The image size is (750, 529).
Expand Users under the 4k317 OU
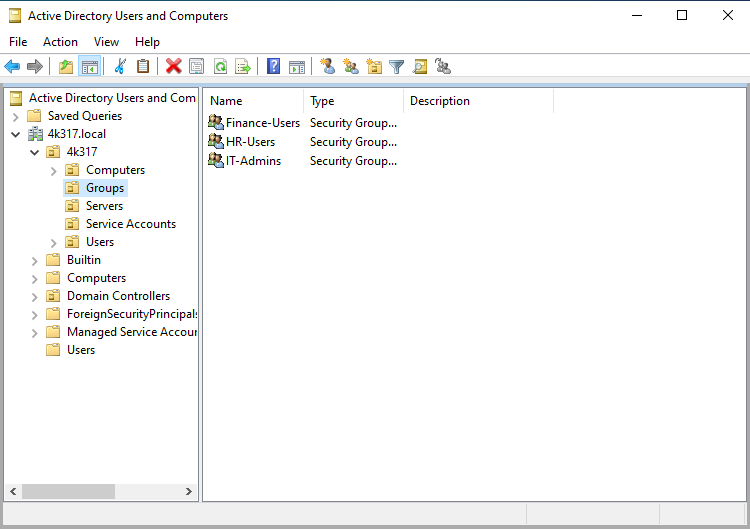click(x=54, y=243)
